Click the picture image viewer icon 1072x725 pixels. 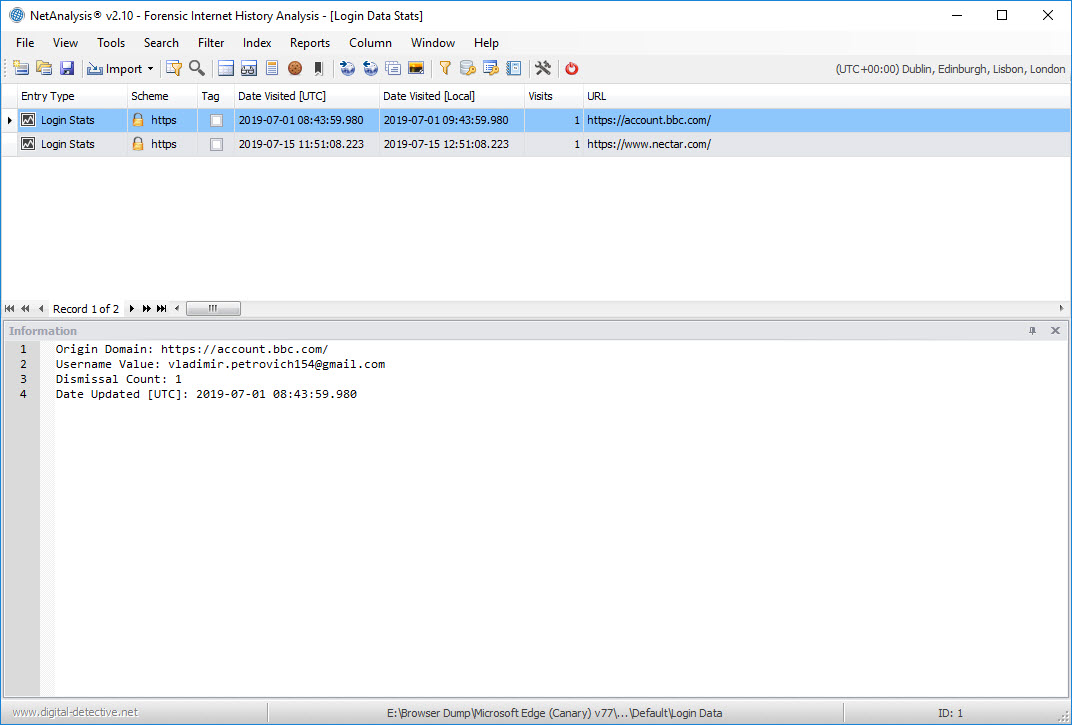click(416, 68)
